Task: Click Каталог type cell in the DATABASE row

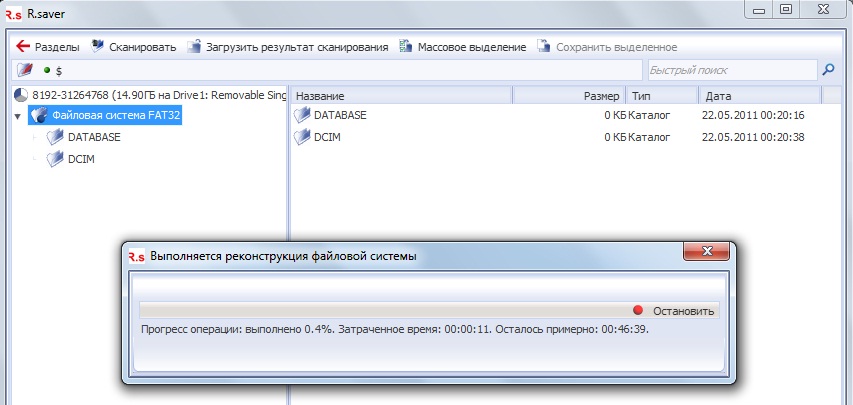Action: pyautogui.click(x=649, y=115)
